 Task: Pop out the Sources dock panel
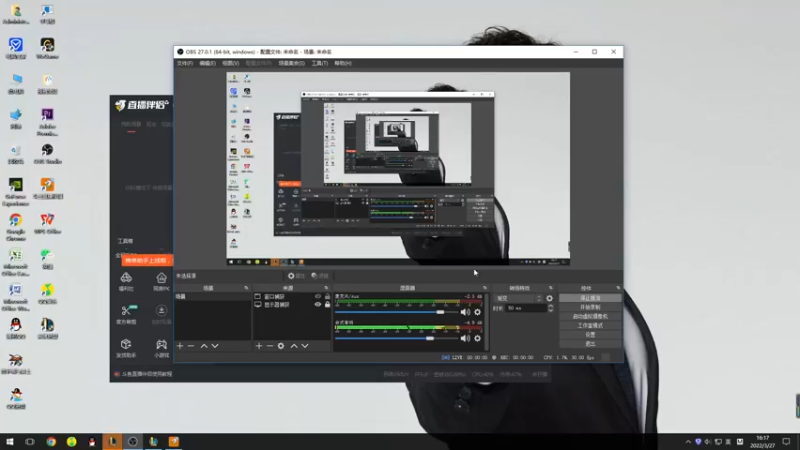[326, 288]
